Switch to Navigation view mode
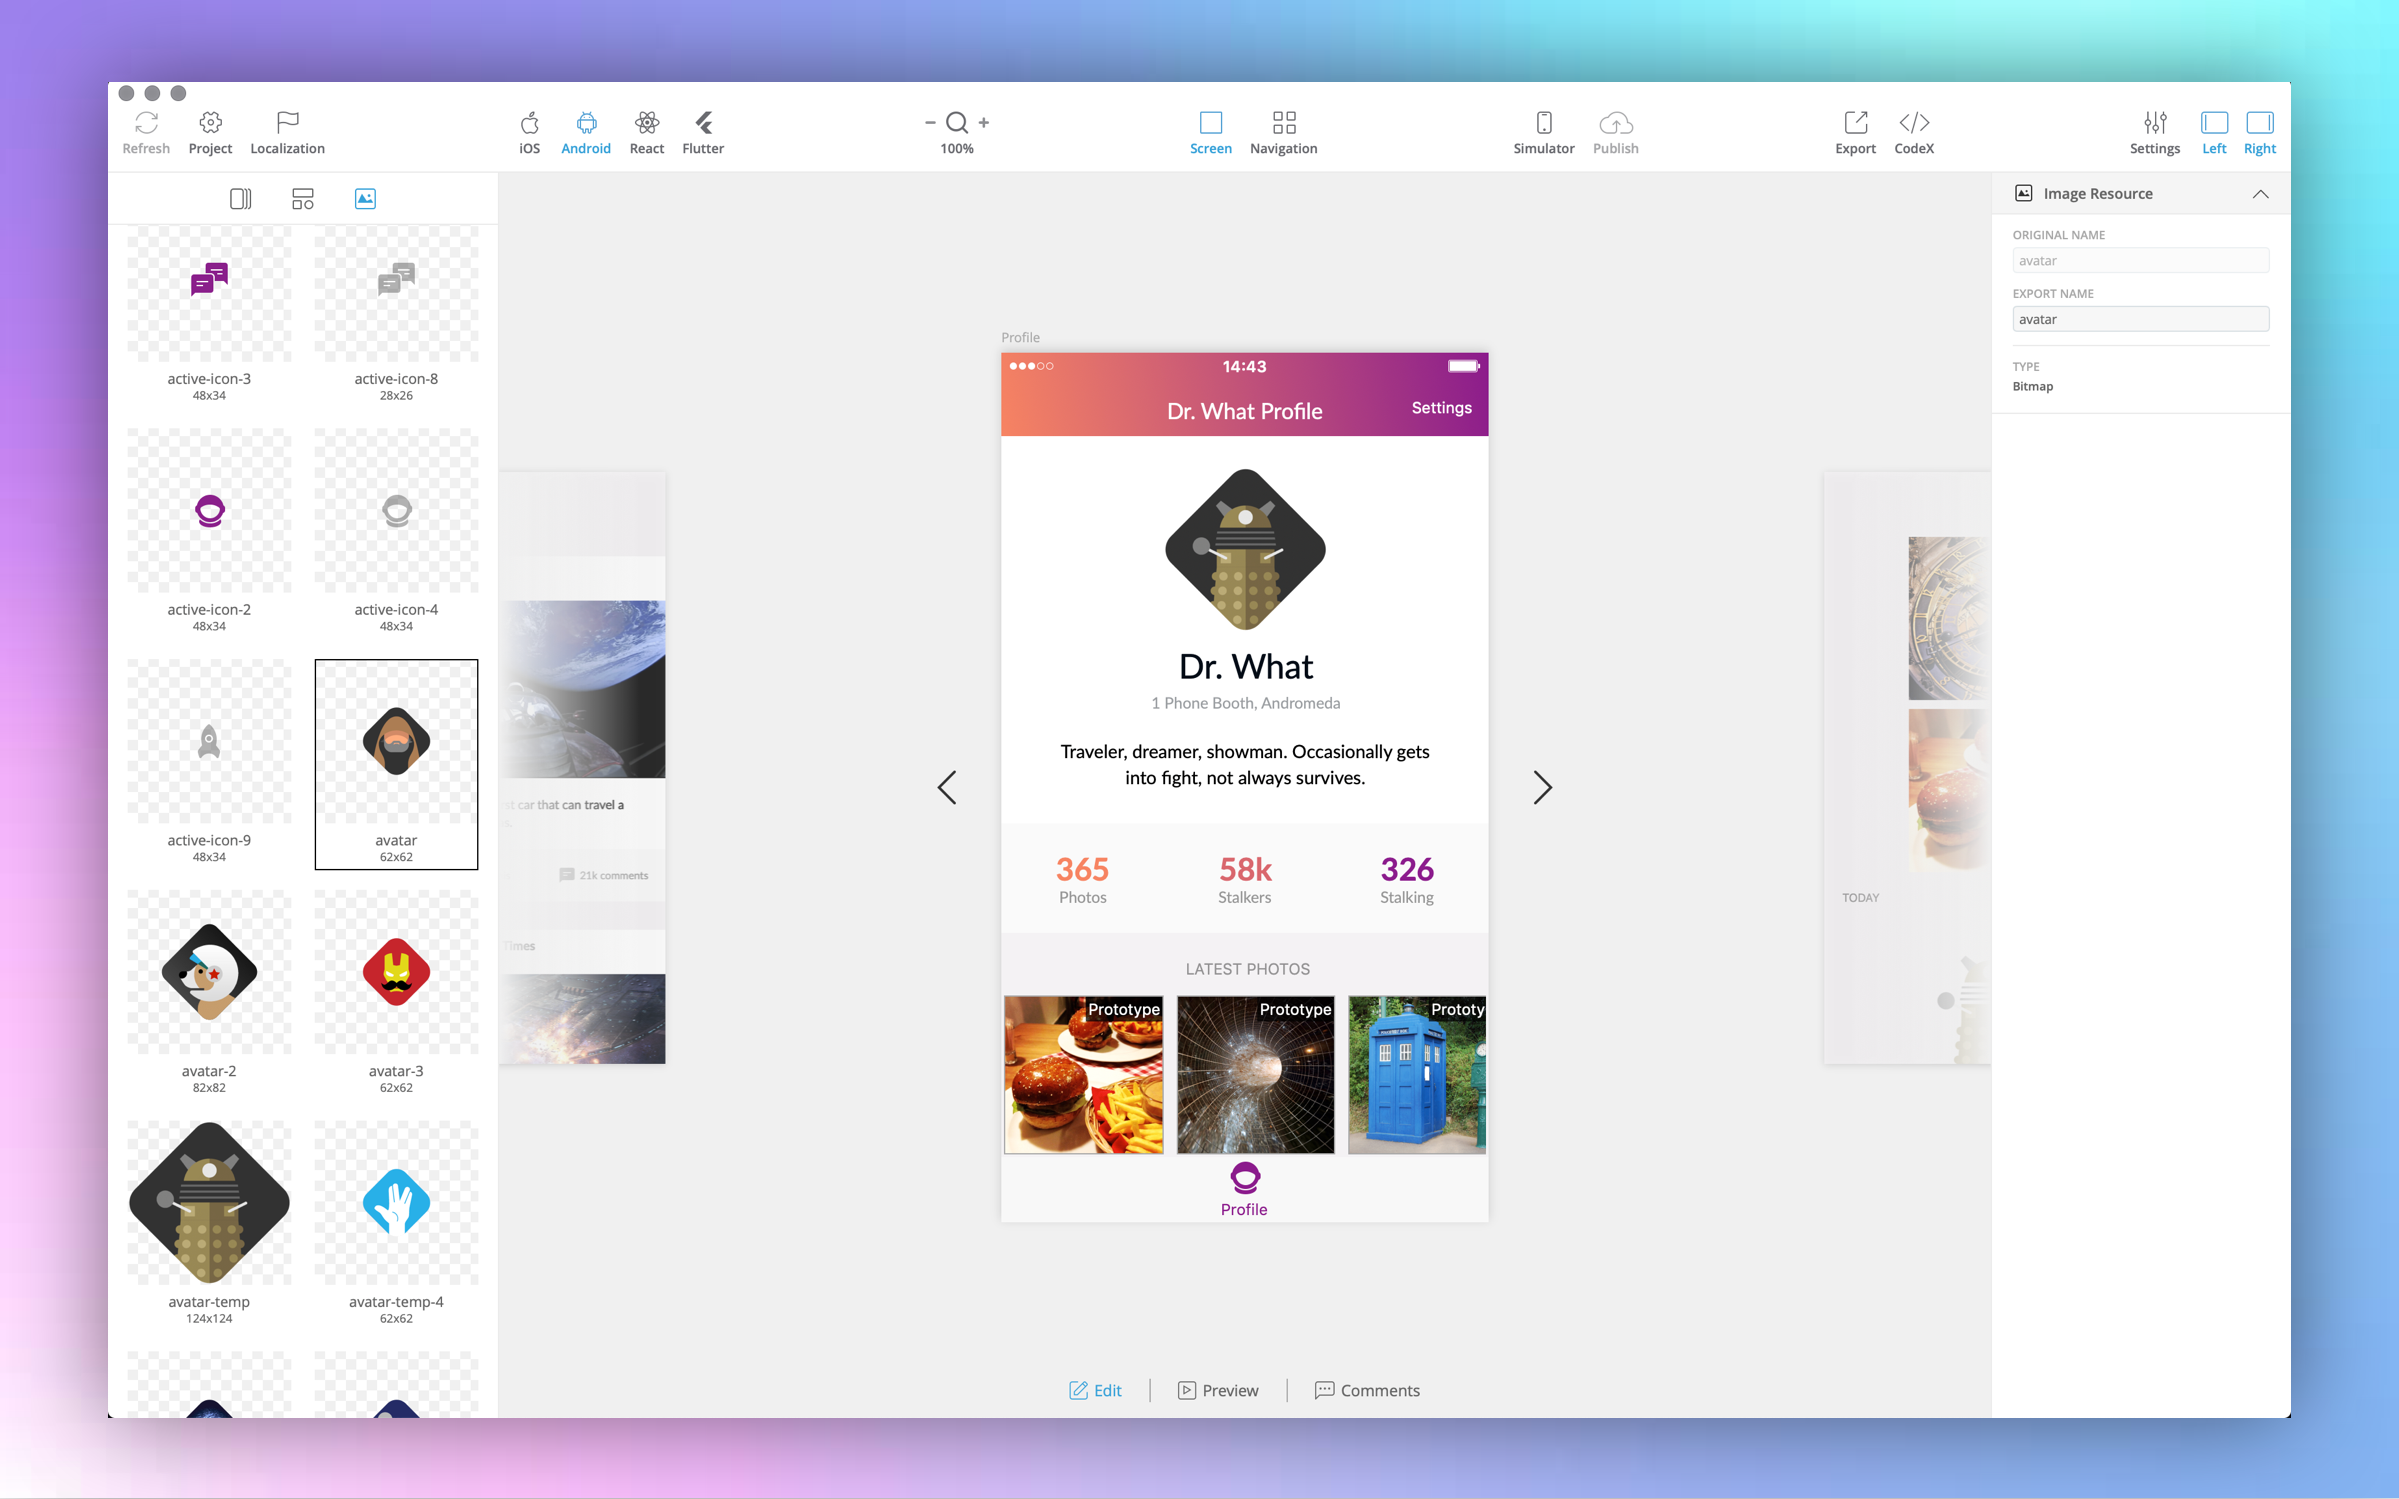Viewport: 2399px width, 1499px height. 1283,123
